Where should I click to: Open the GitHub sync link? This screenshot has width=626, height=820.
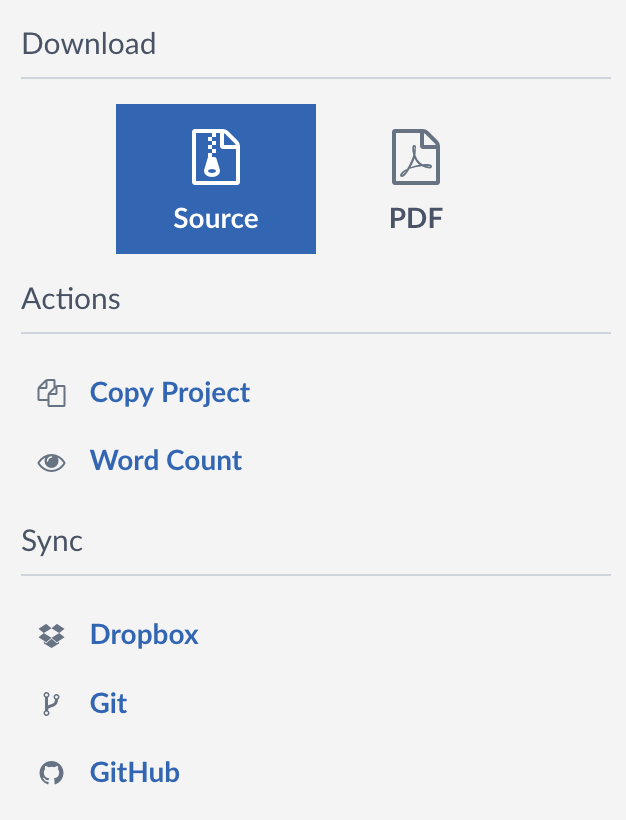tap(134, 772)
